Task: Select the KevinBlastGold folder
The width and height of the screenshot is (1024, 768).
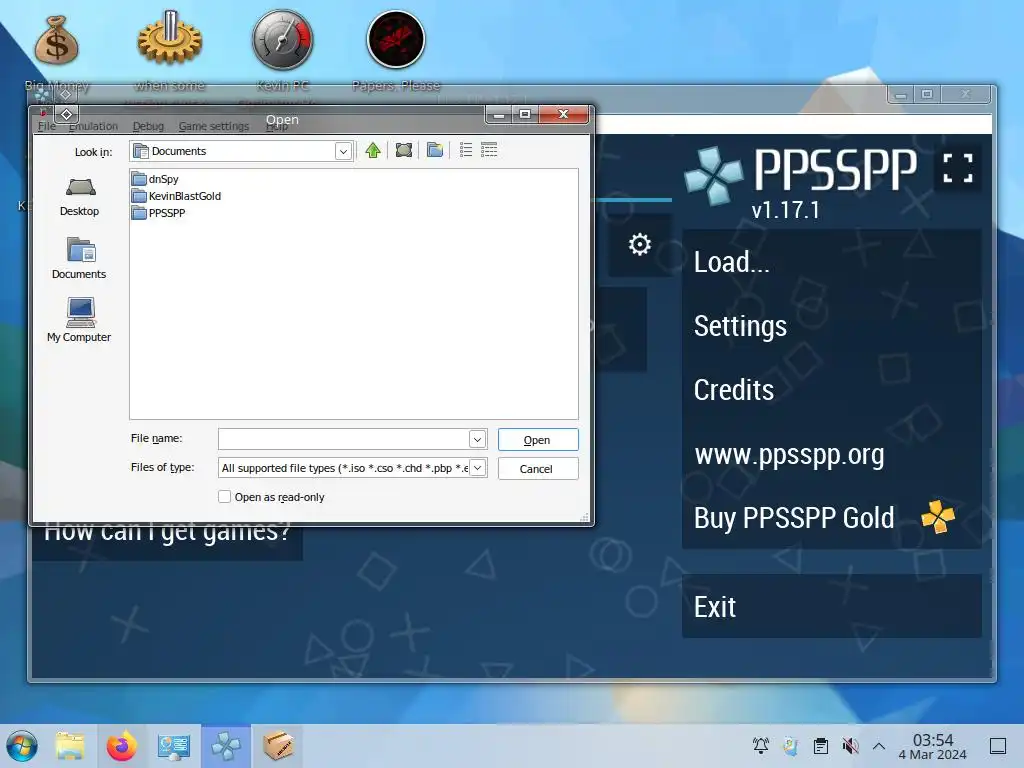Action: (x=176, y=196)
